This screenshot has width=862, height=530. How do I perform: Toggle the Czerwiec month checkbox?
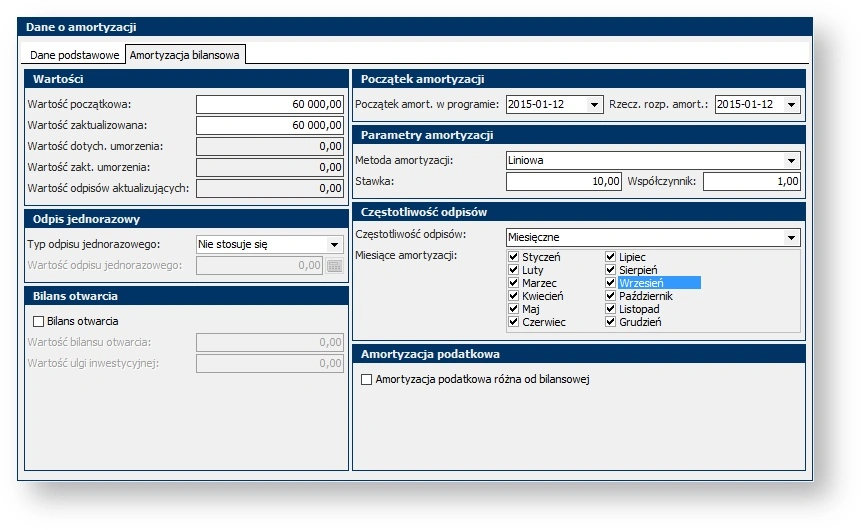pyautogui.click(x=513, y=322)
